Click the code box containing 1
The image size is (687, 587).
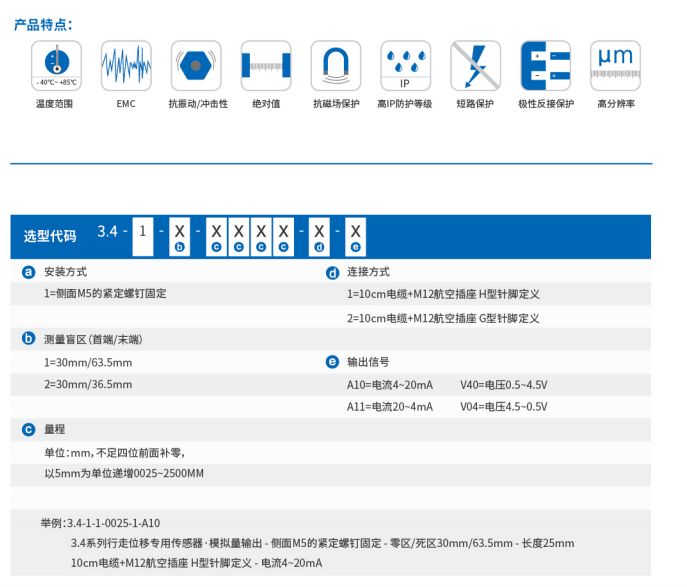coord(145,232)
